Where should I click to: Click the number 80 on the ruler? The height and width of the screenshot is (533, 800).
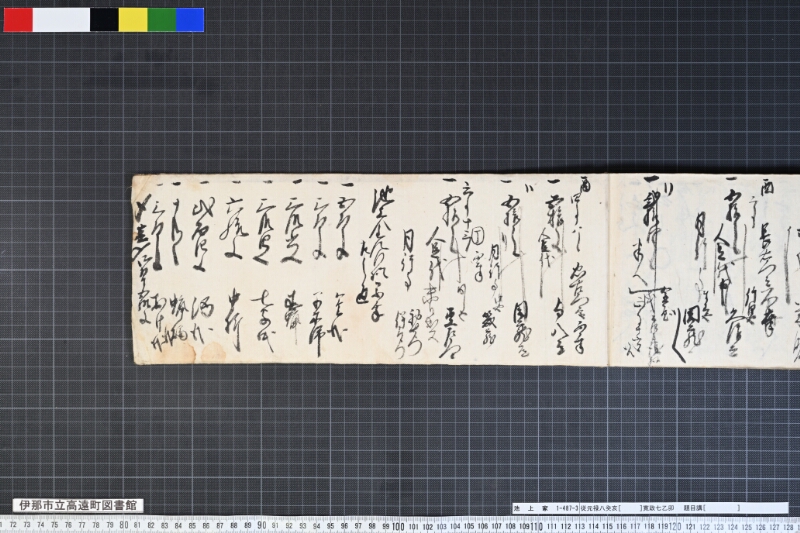coord(123,525)
